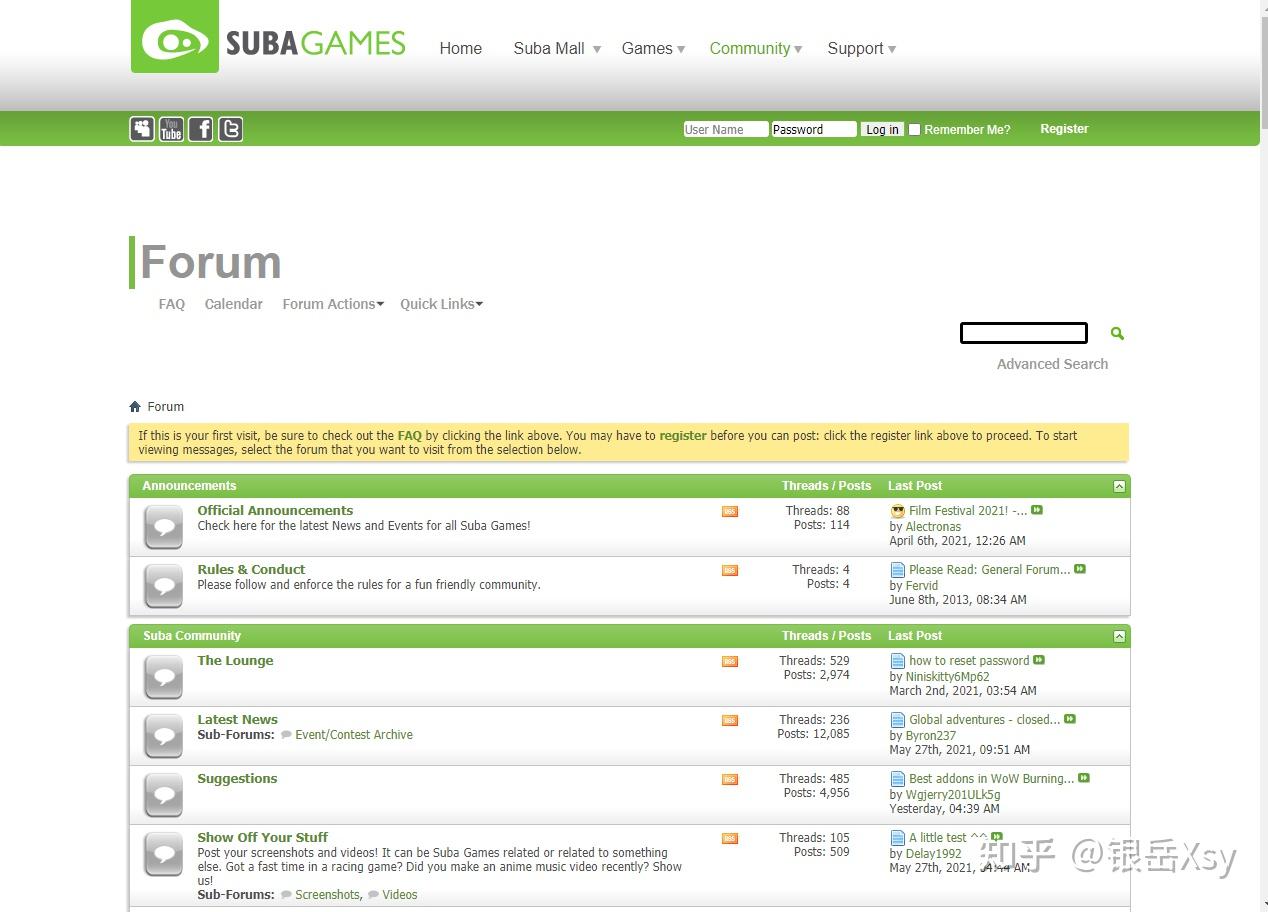This screenshot has width=1268, height=912.
Task: Open the Advanced Search link
Action: [1052, 364]
